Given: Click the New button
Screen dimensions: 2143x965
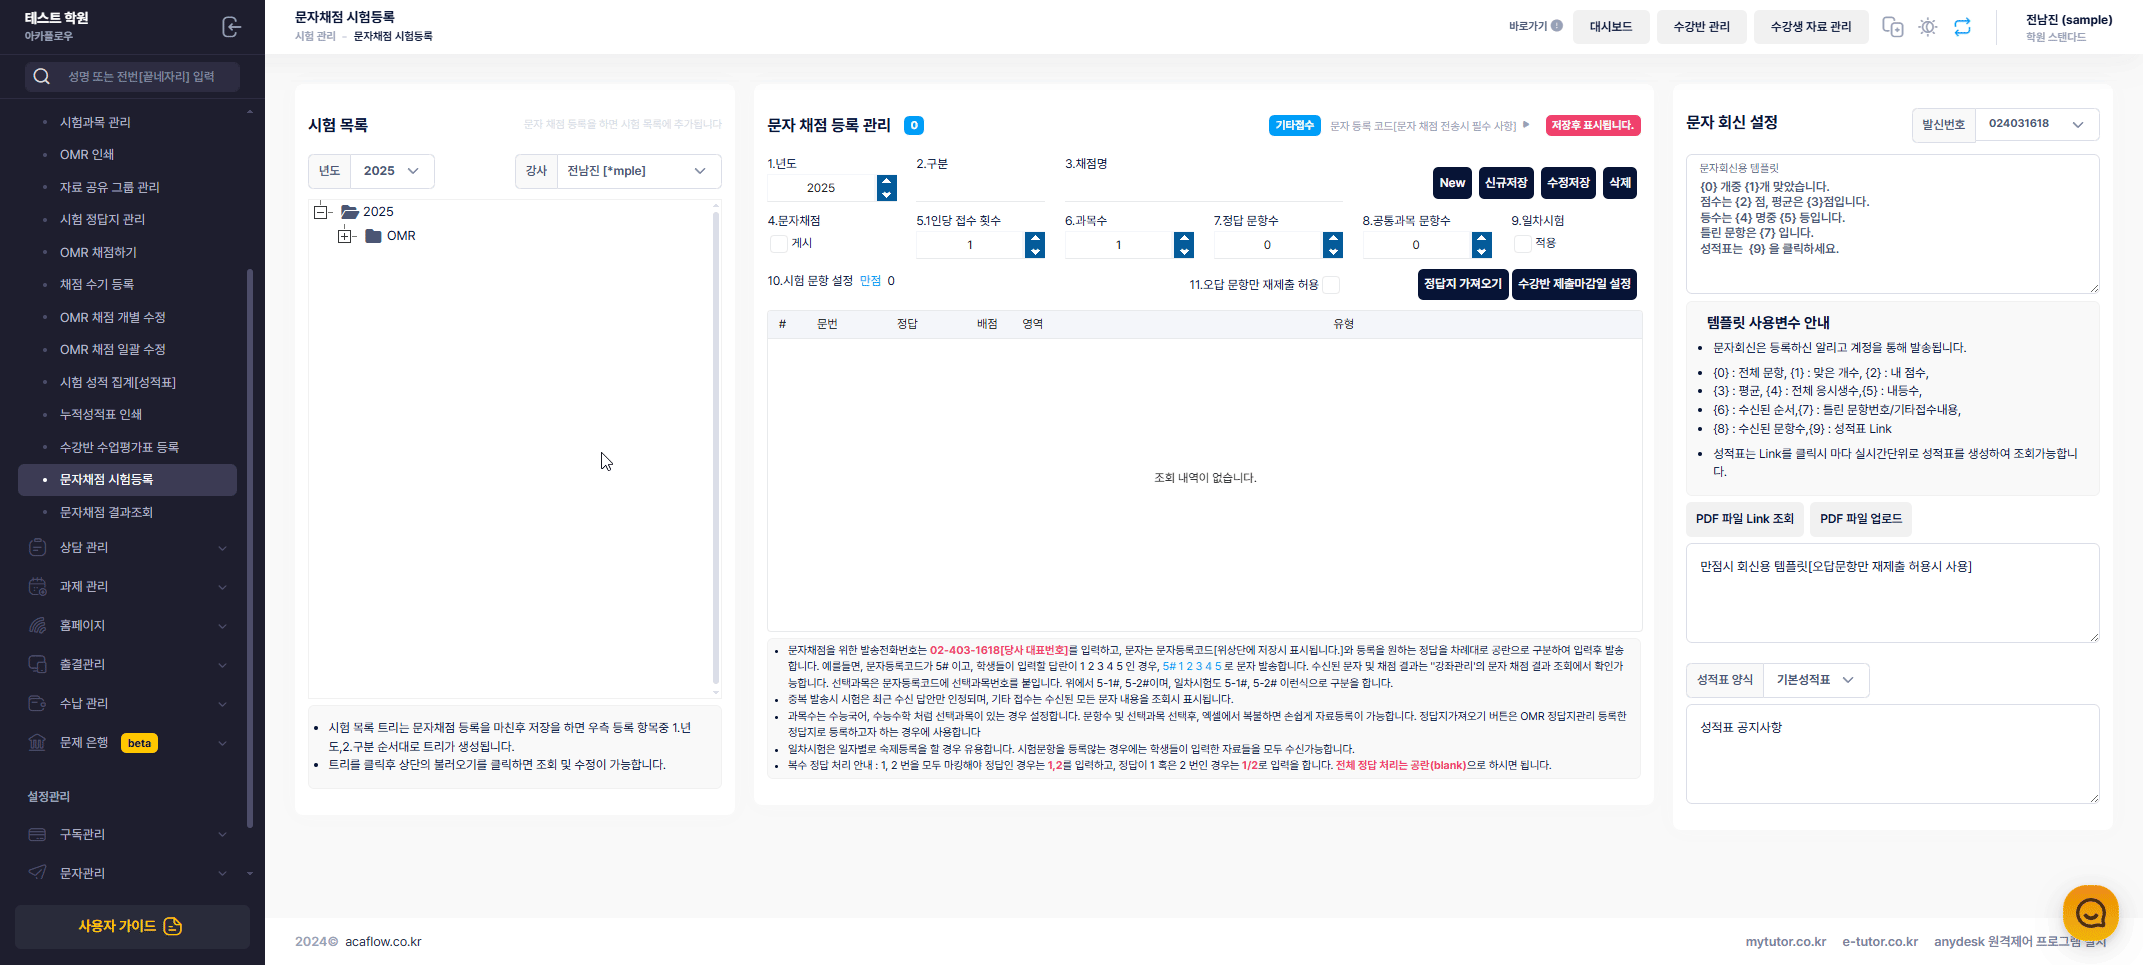Looking at the screenshot, I should pyautogui.click(x=1452, y=182).
